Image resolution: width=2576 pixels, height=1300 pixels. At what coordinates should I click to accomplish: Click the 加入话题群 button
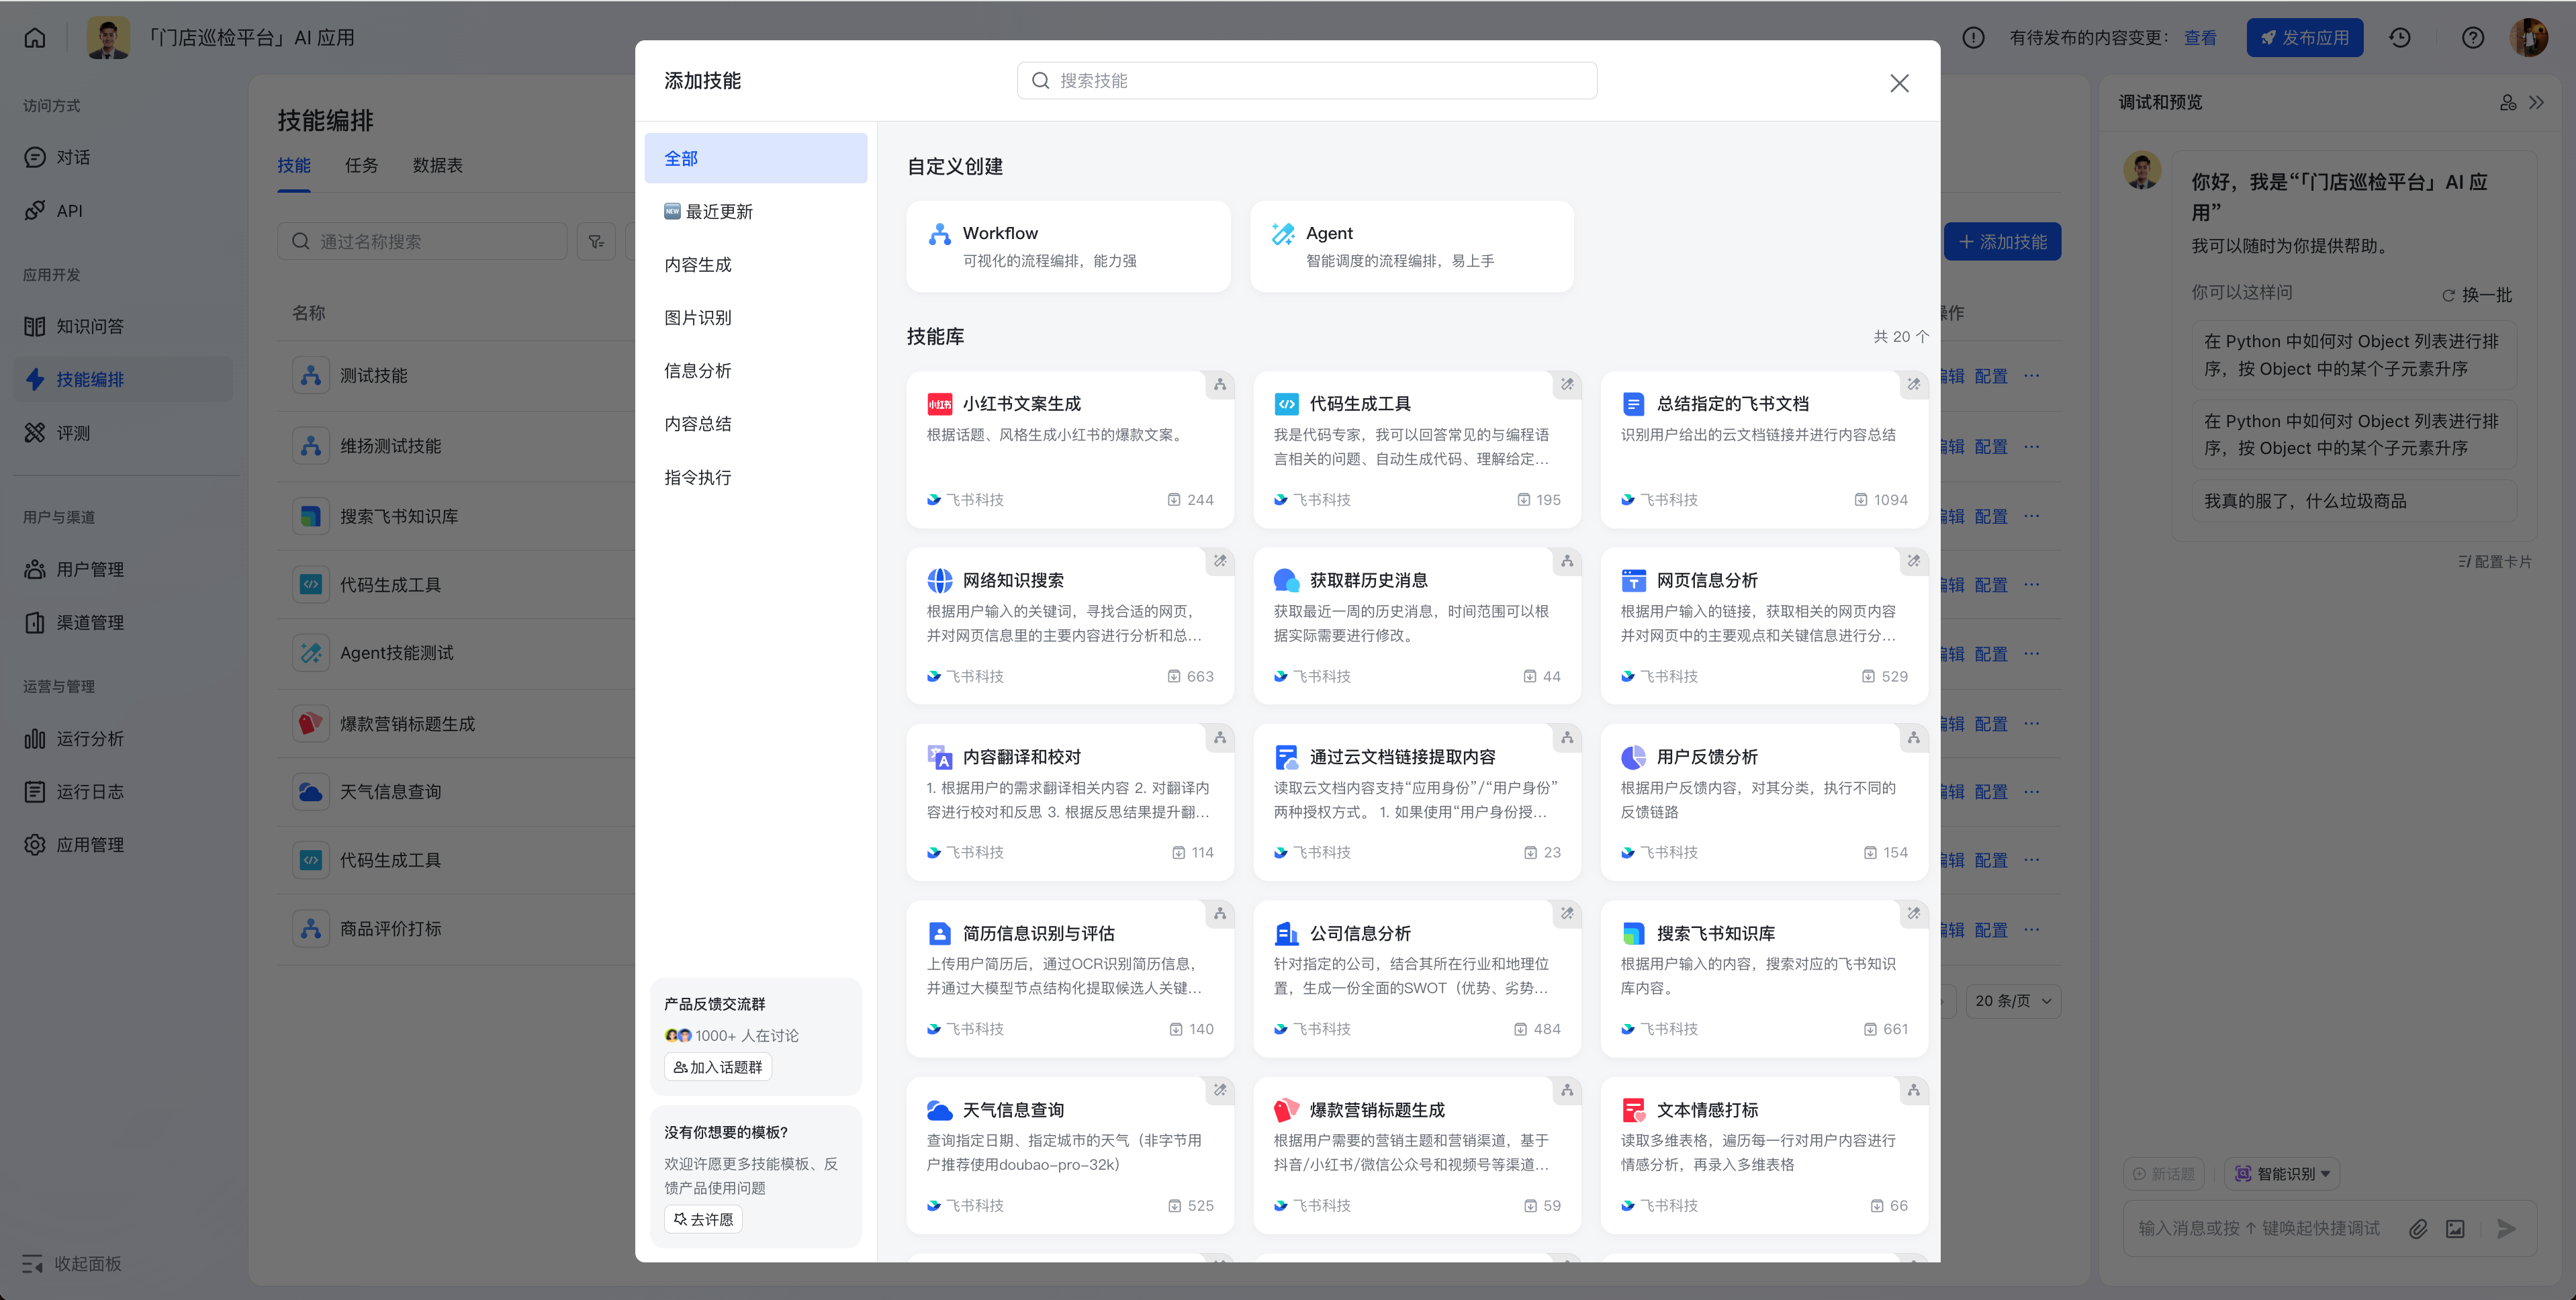[718, 1067]
